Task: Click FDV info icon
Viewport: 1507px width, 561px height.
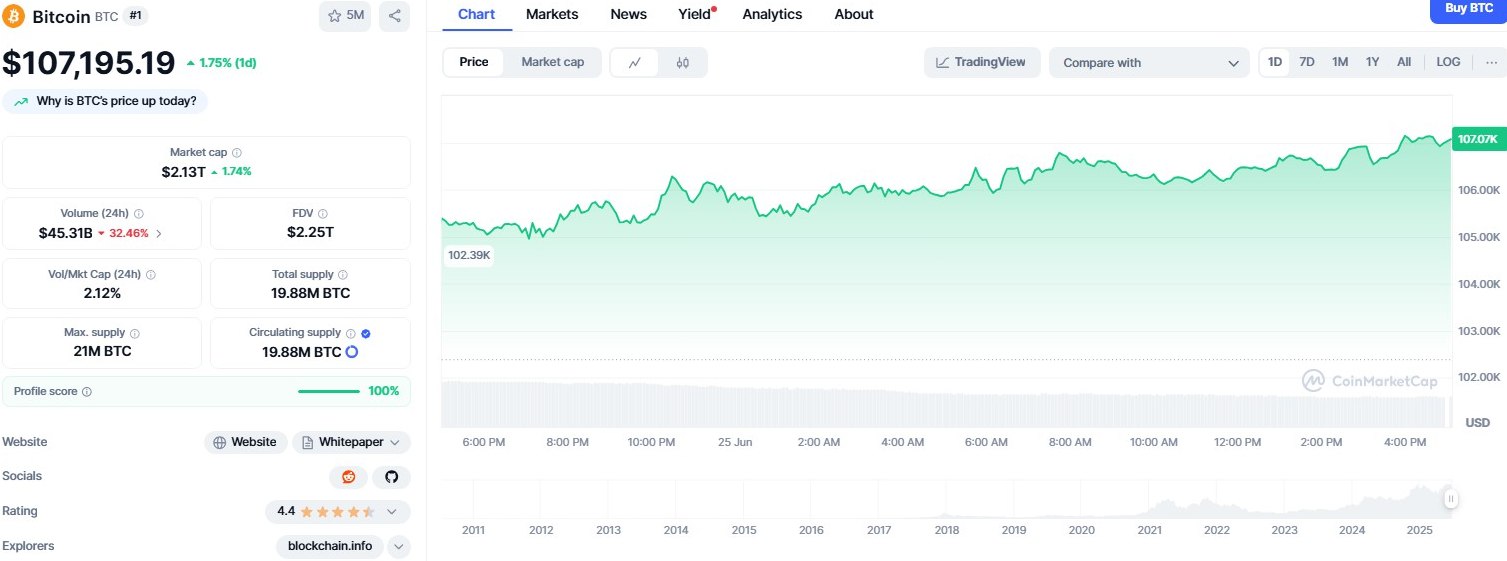Action: (x=323, y=214)
